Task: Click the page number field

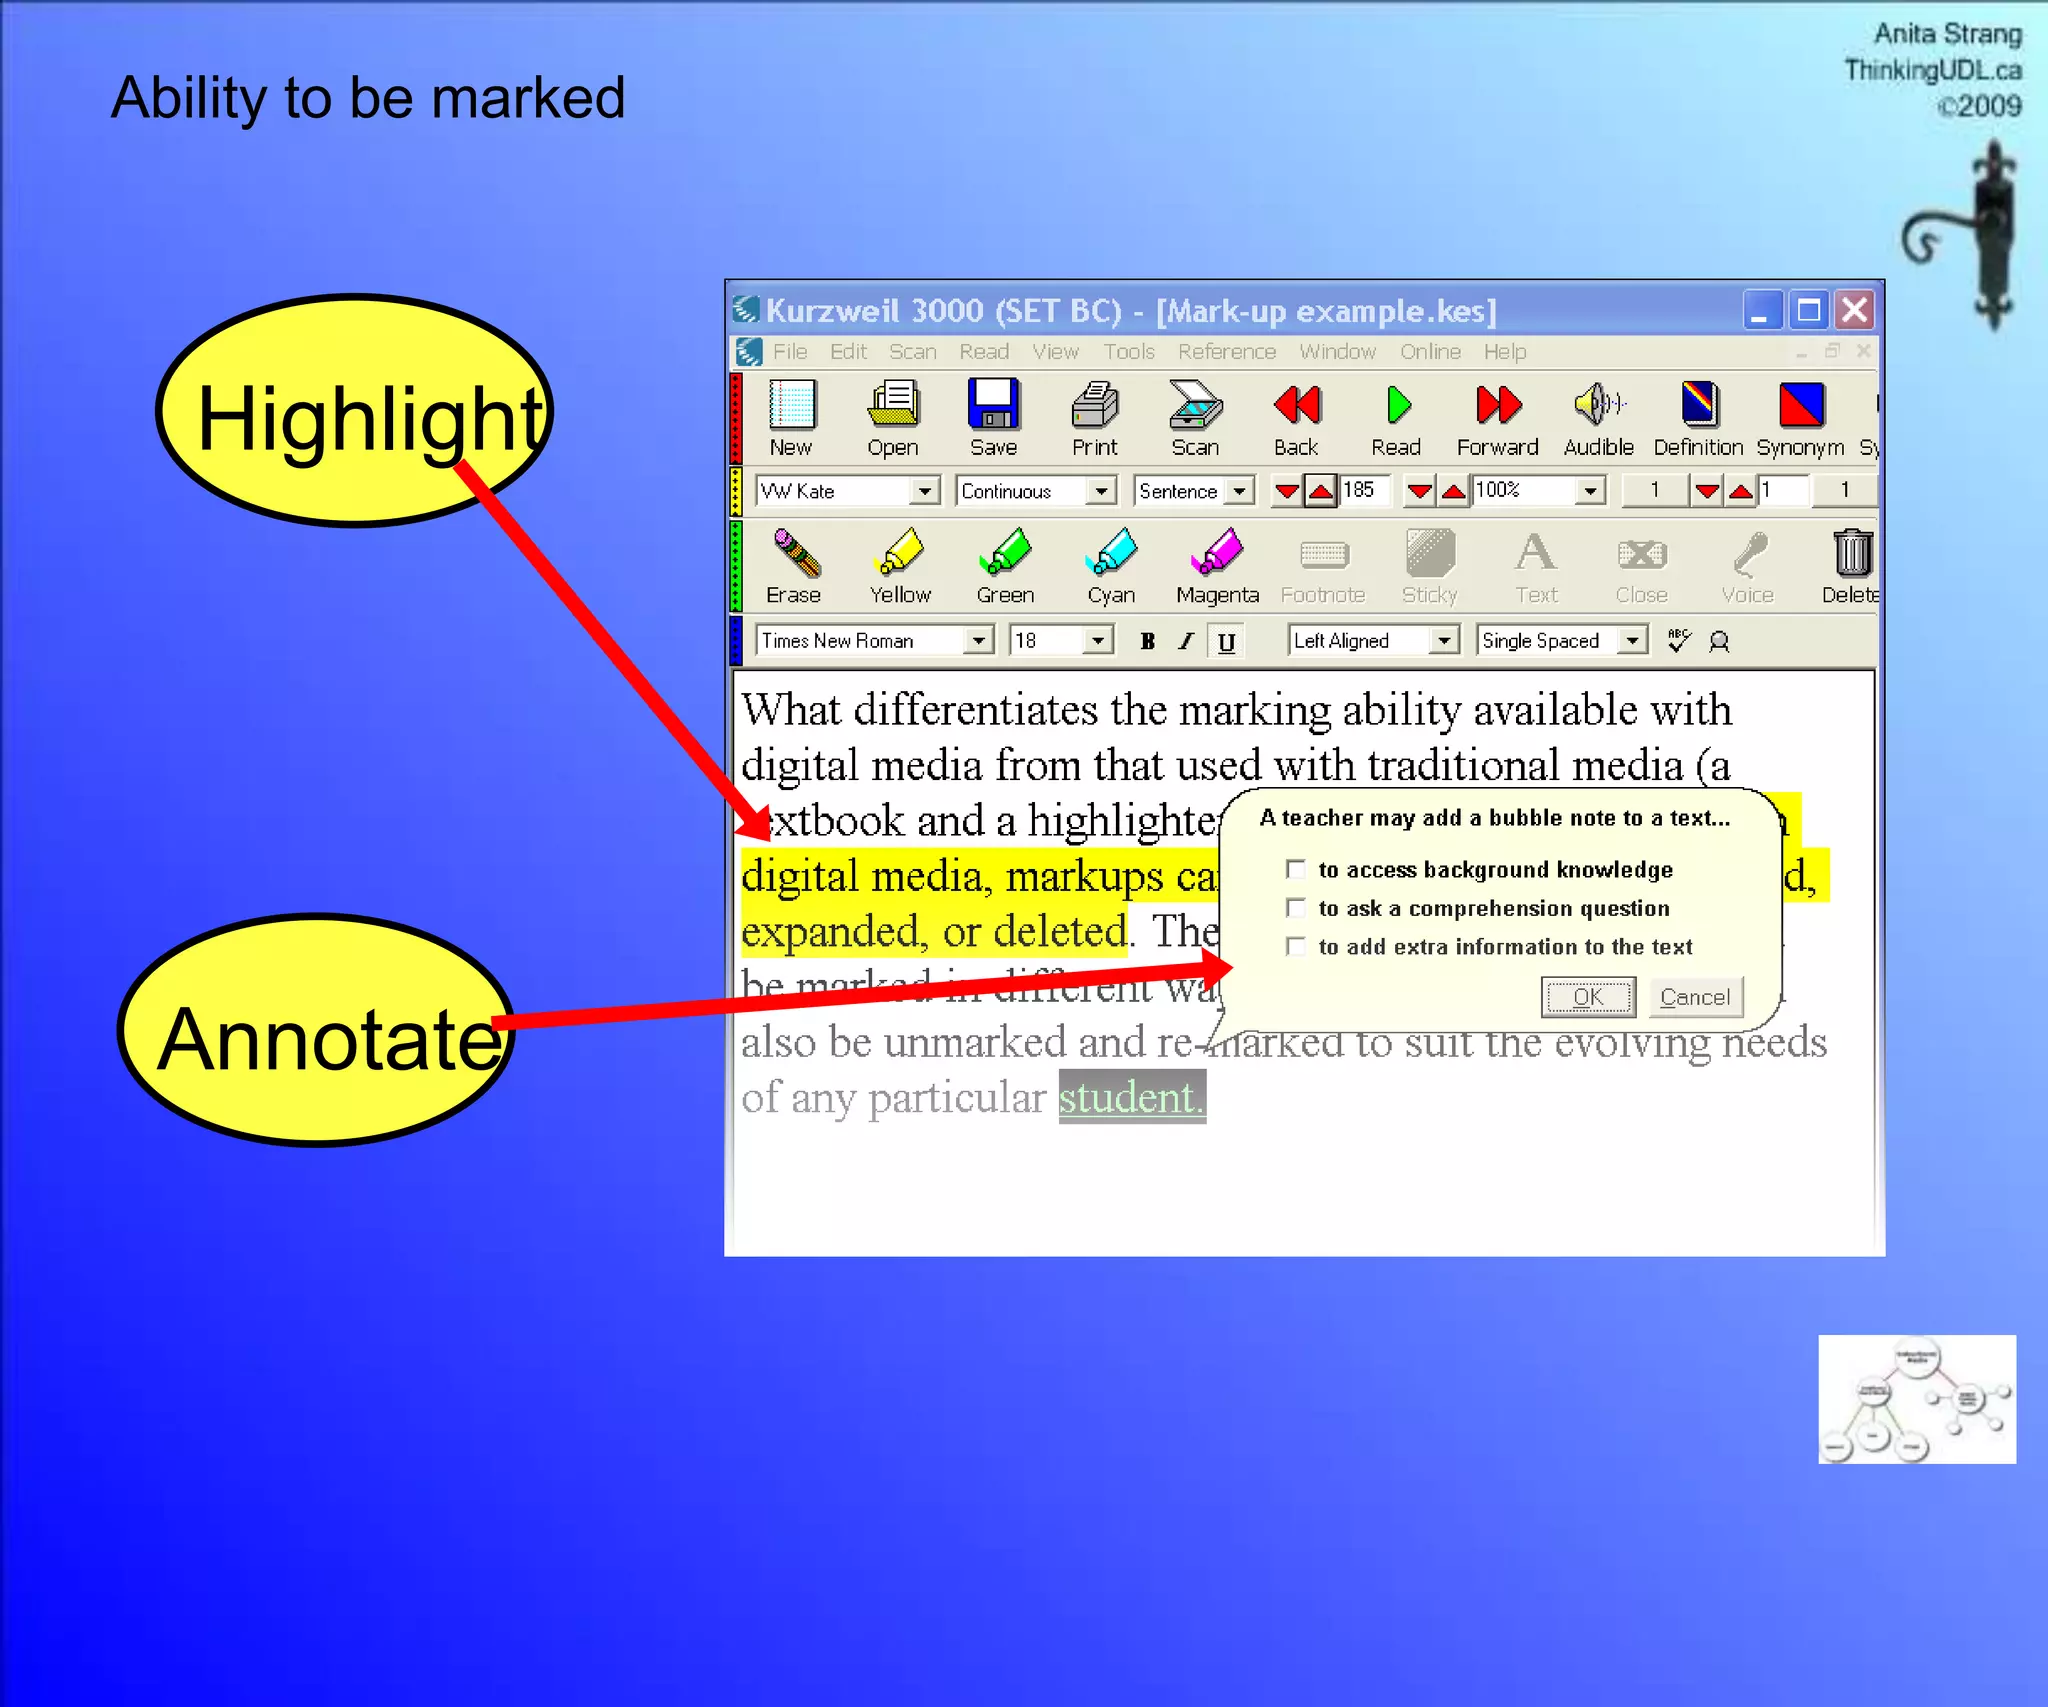Action: click(1783, 491)
